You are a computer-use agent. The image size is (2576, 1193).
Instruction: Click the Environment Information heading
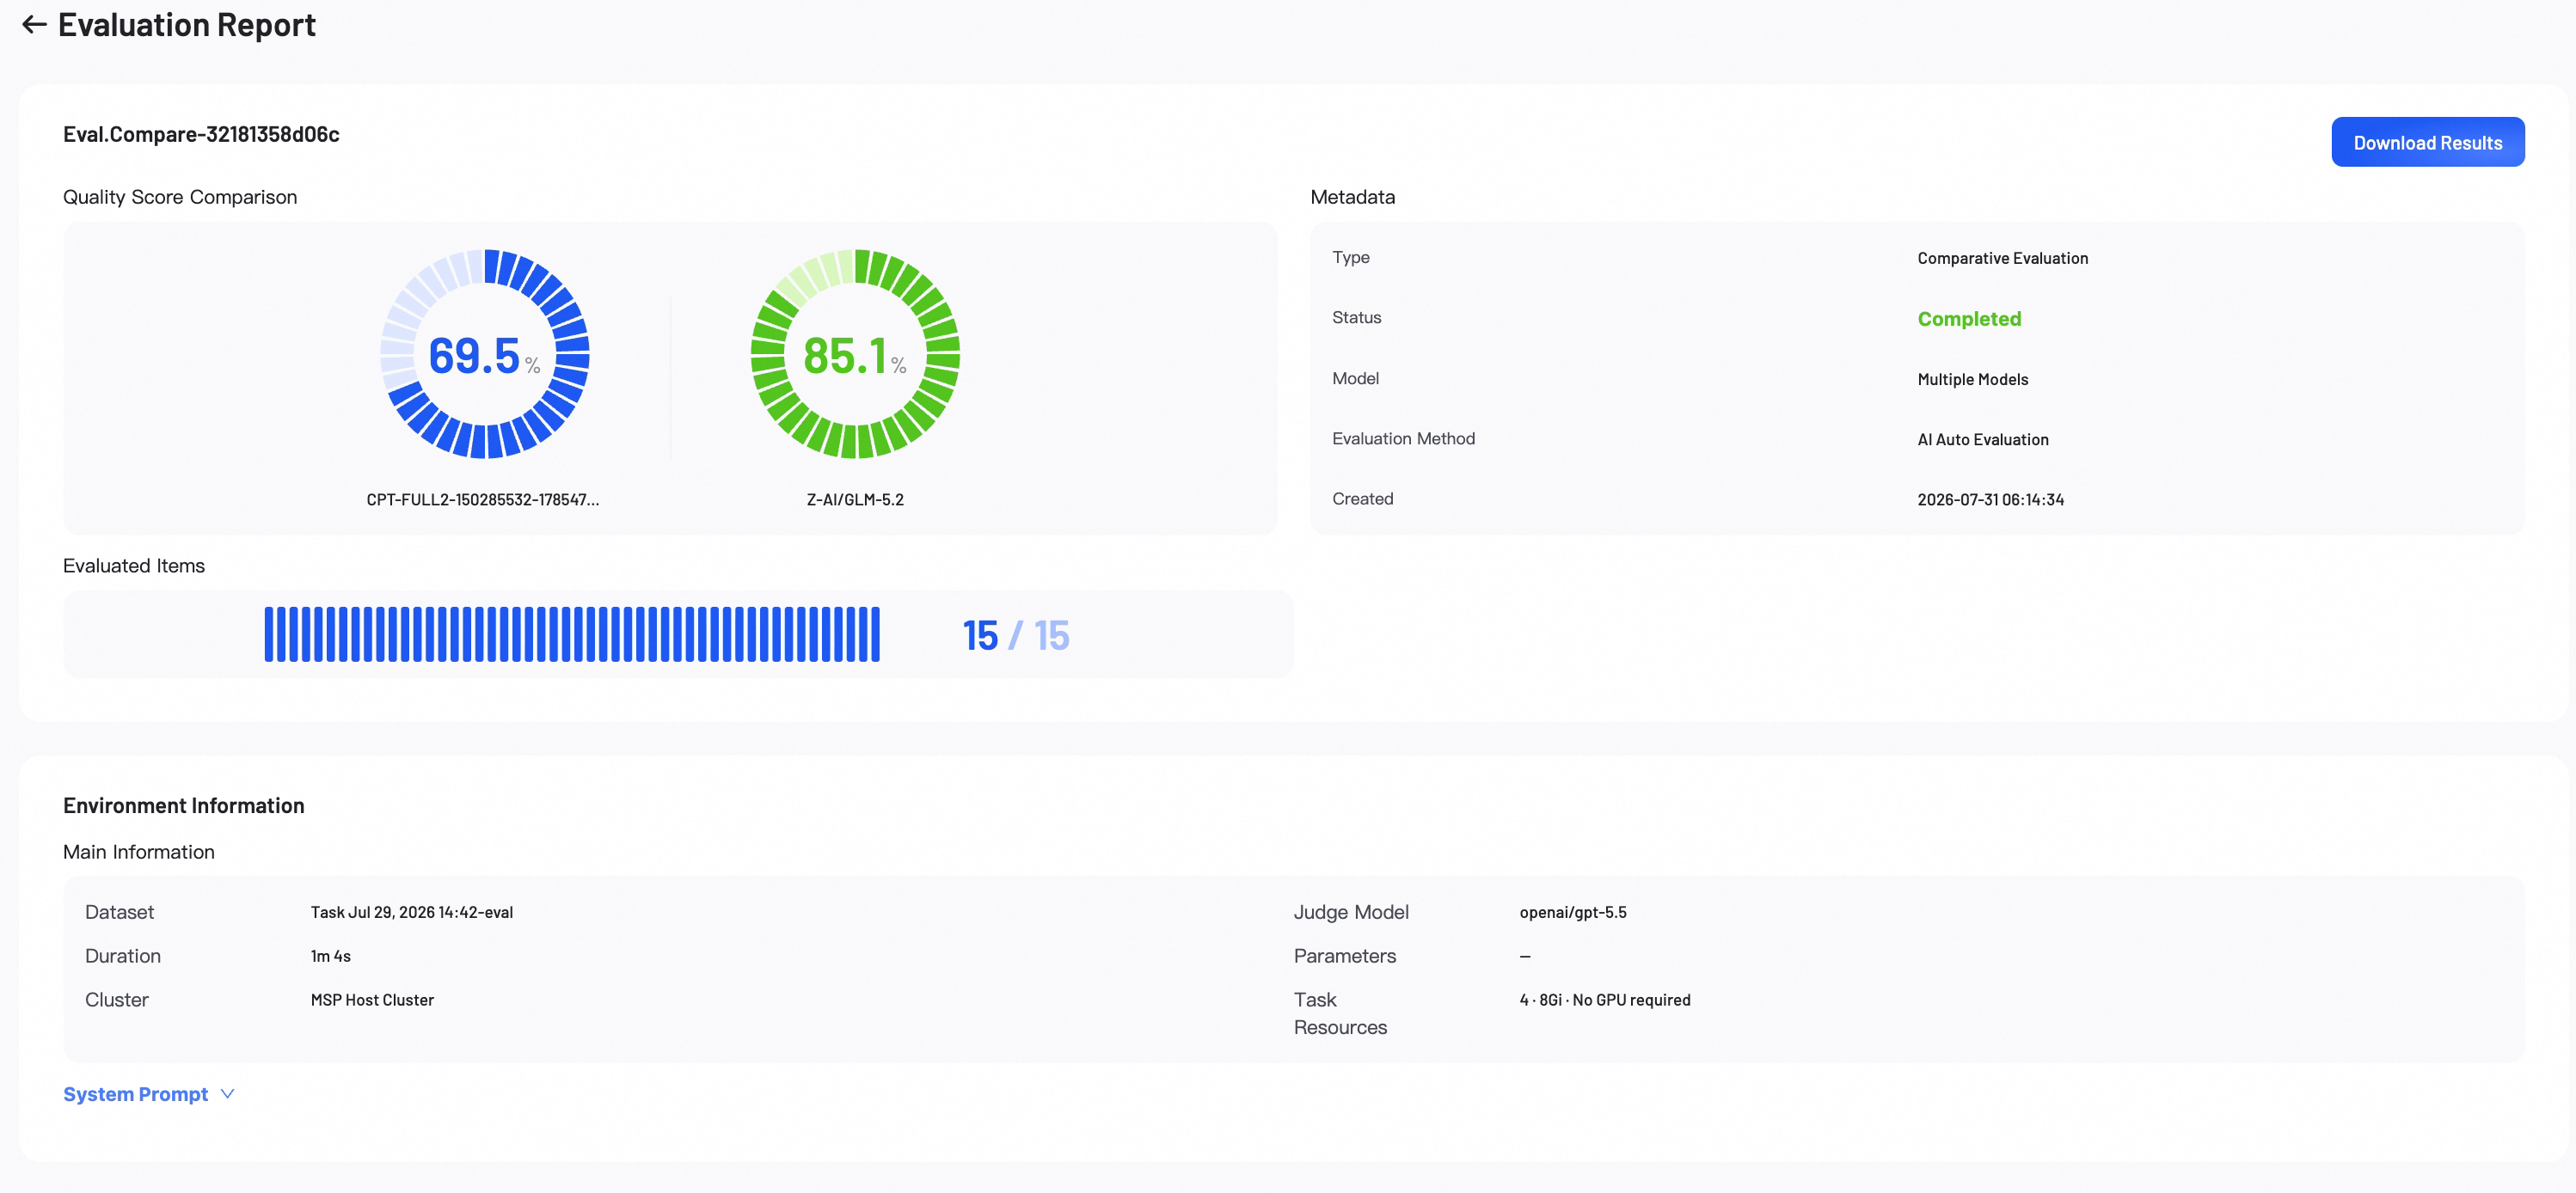point(183,806)
